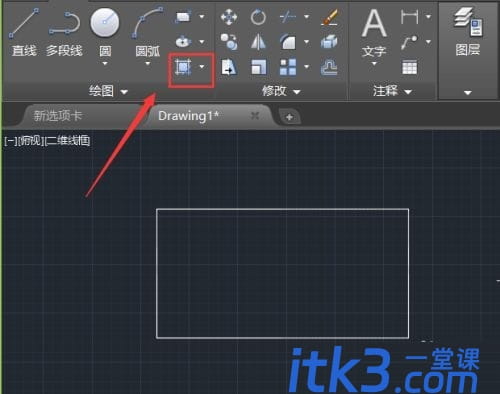The width and height of the screenshot is (500, 394).
Task: Select the Mirror tool
Action: [x=258, y=42]
